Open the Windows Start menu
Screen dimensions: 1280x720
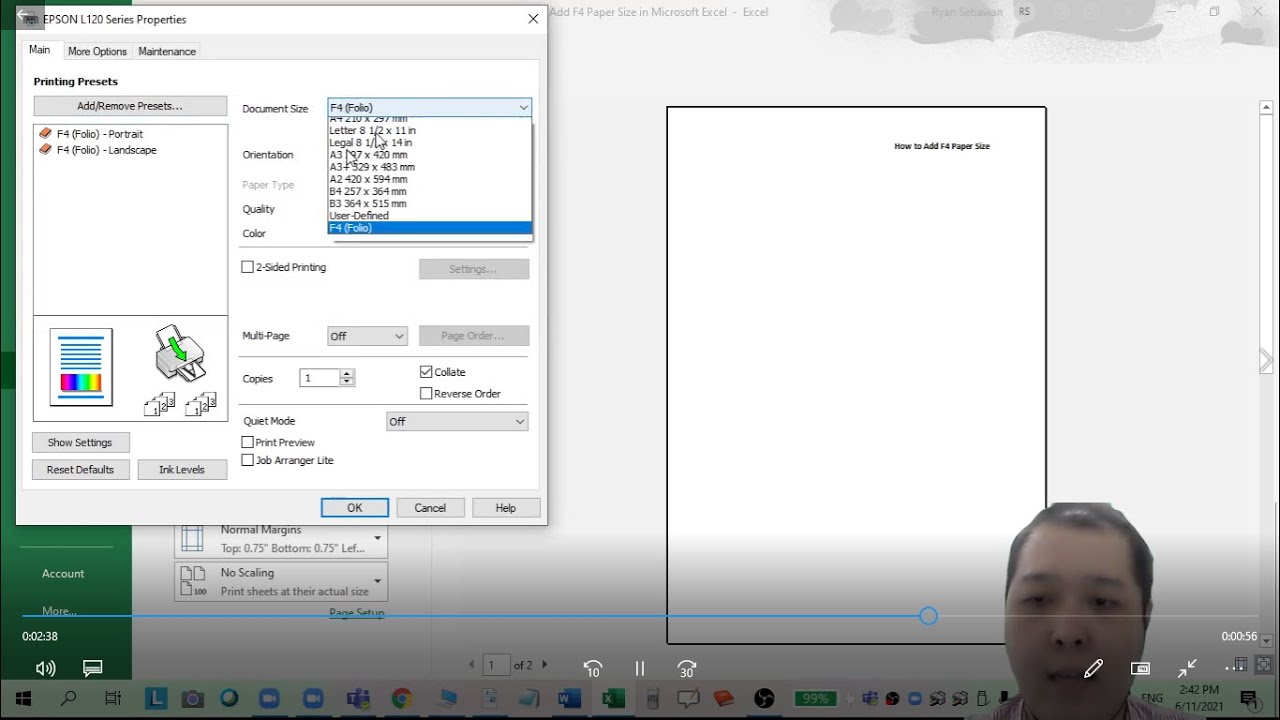pyautogui.click(x=23, y=698)
